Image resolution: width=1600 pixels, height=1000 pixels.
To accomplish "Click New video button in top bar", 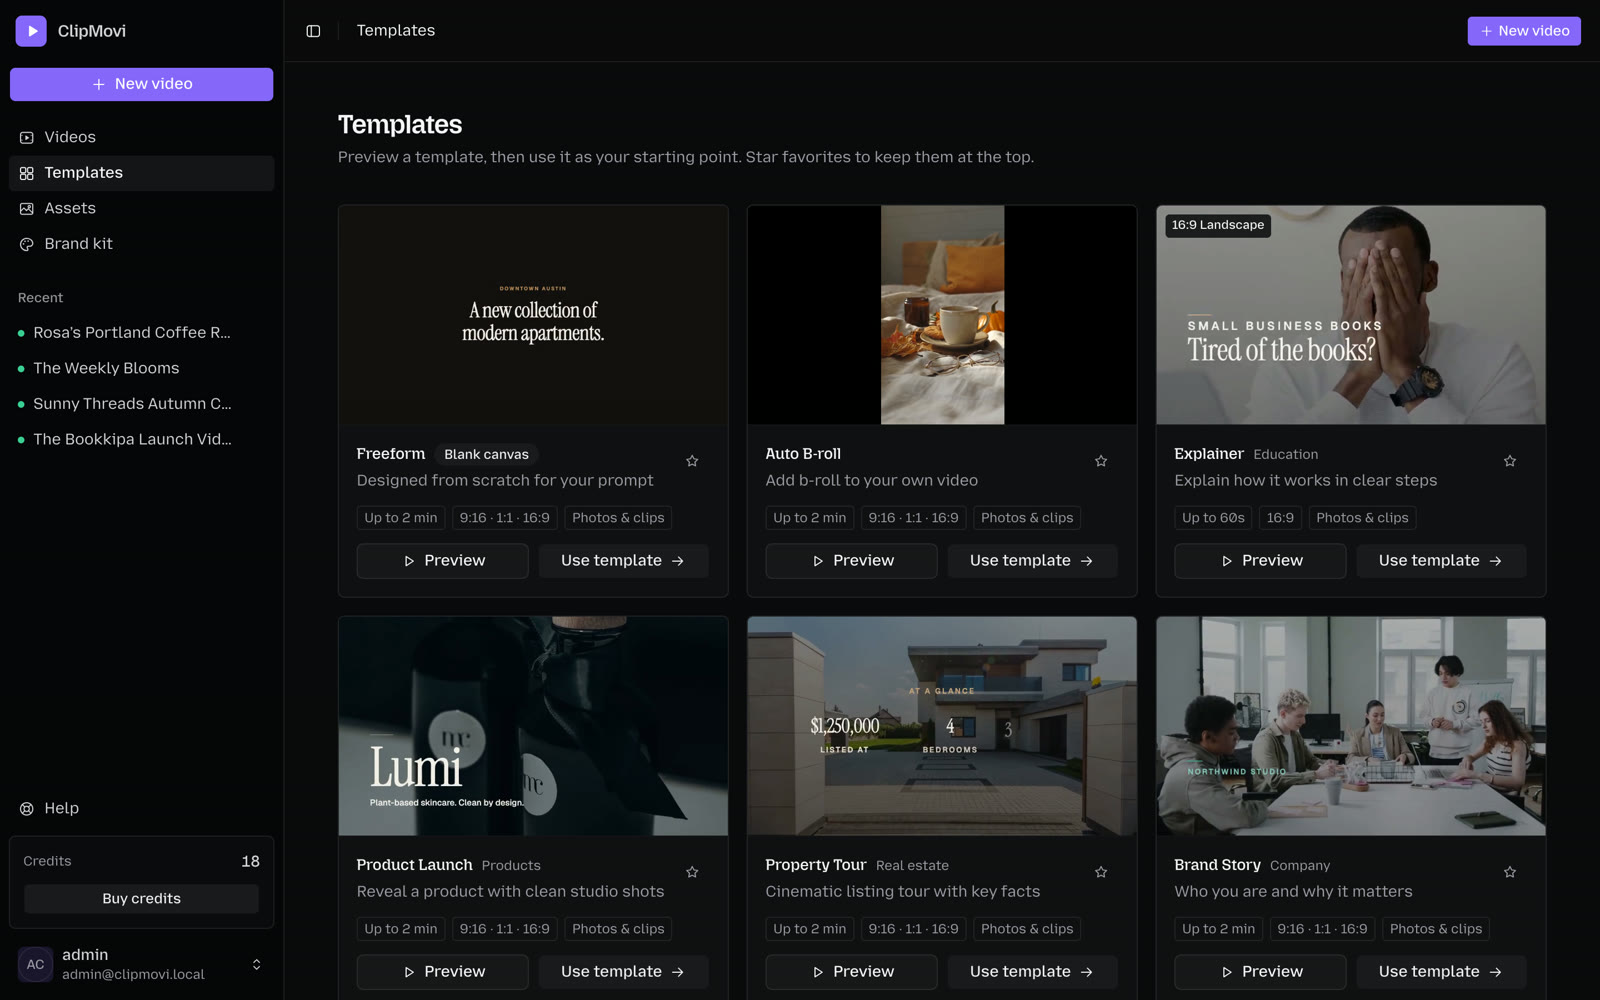I will click(x=1524, y=31).
